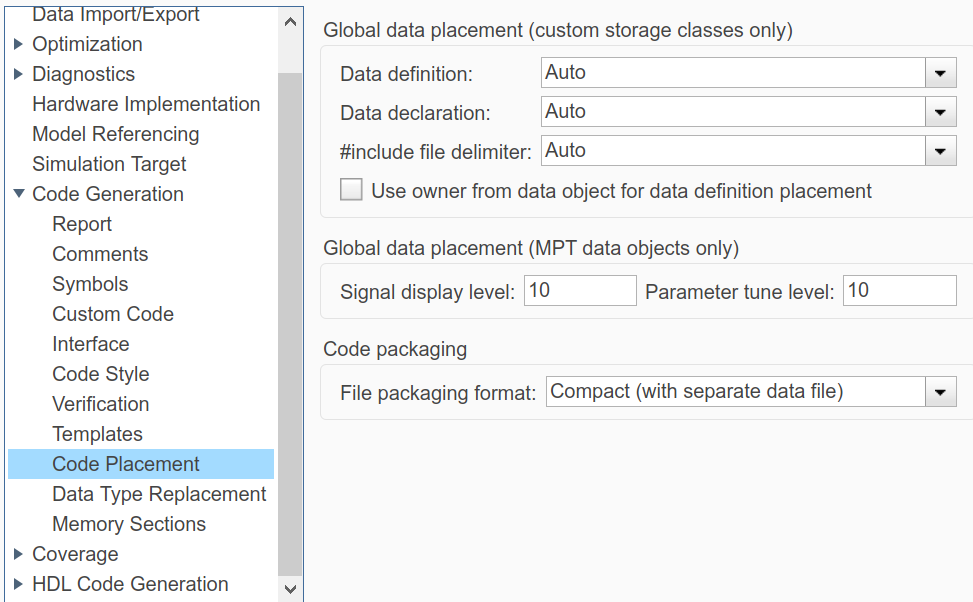Select the Memory Sections page
973x602 pixels.
[129, 524]
